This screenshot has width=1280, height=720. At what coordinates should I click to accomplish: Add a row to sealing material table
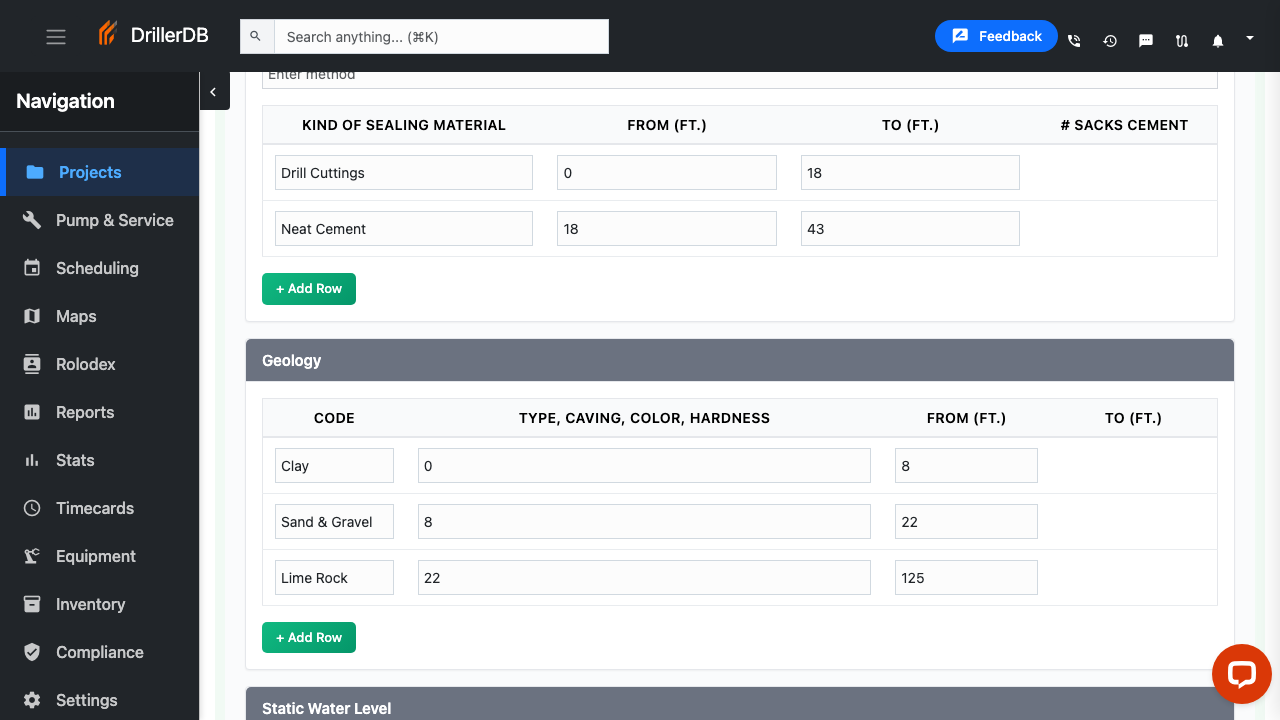[x=308, y=288]
